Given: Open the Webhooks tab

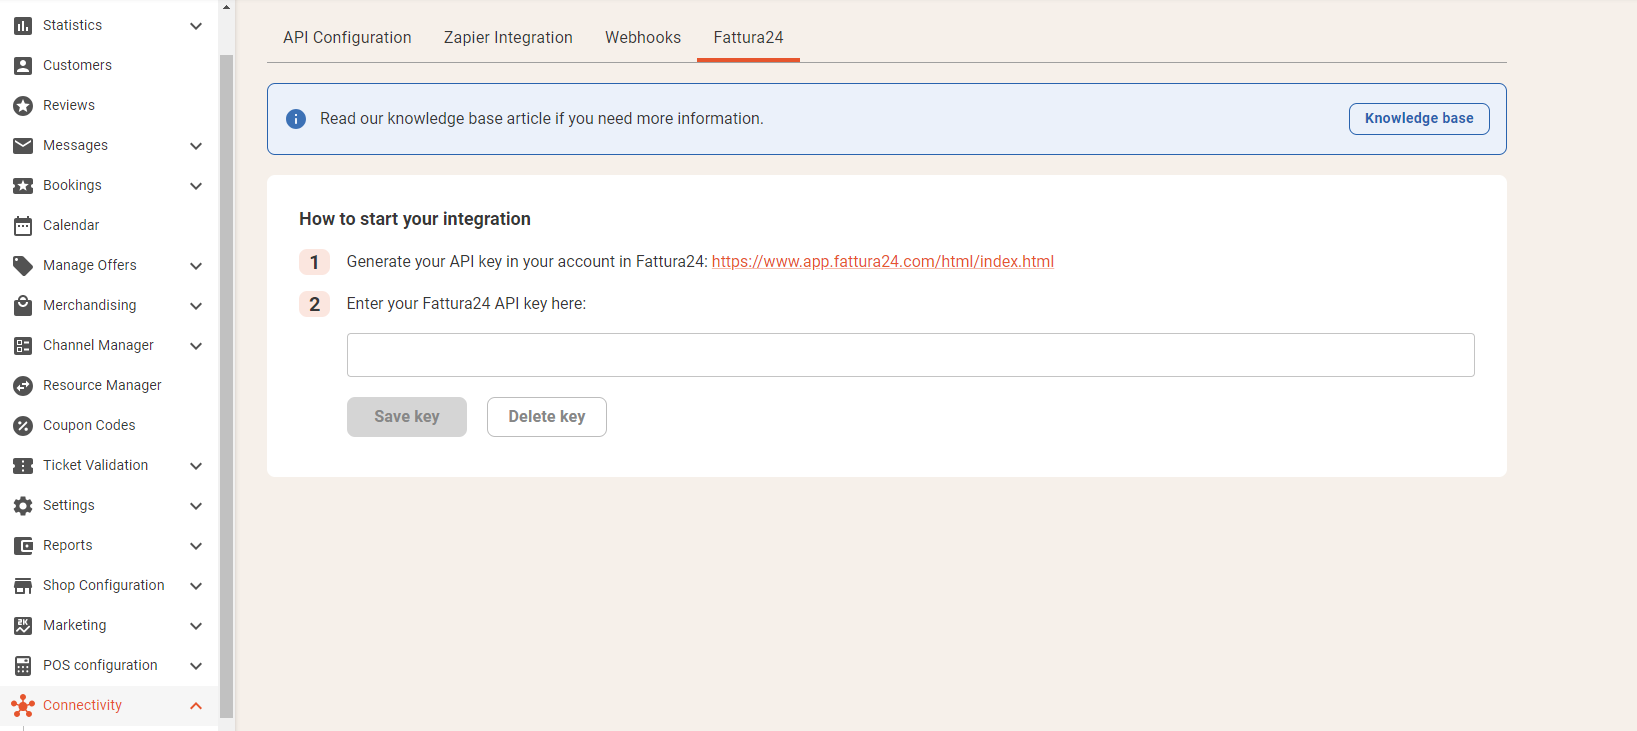Looking at the screenshot, I should [643, 37].
